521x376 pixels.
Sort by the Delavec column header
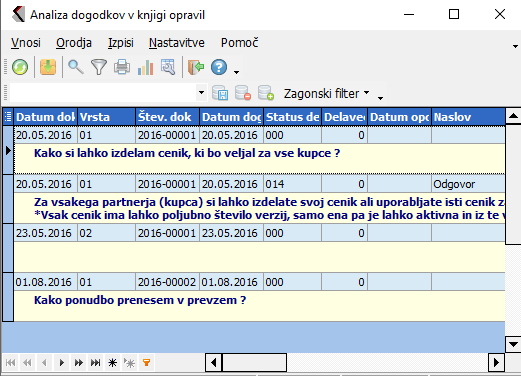(345, 117)
